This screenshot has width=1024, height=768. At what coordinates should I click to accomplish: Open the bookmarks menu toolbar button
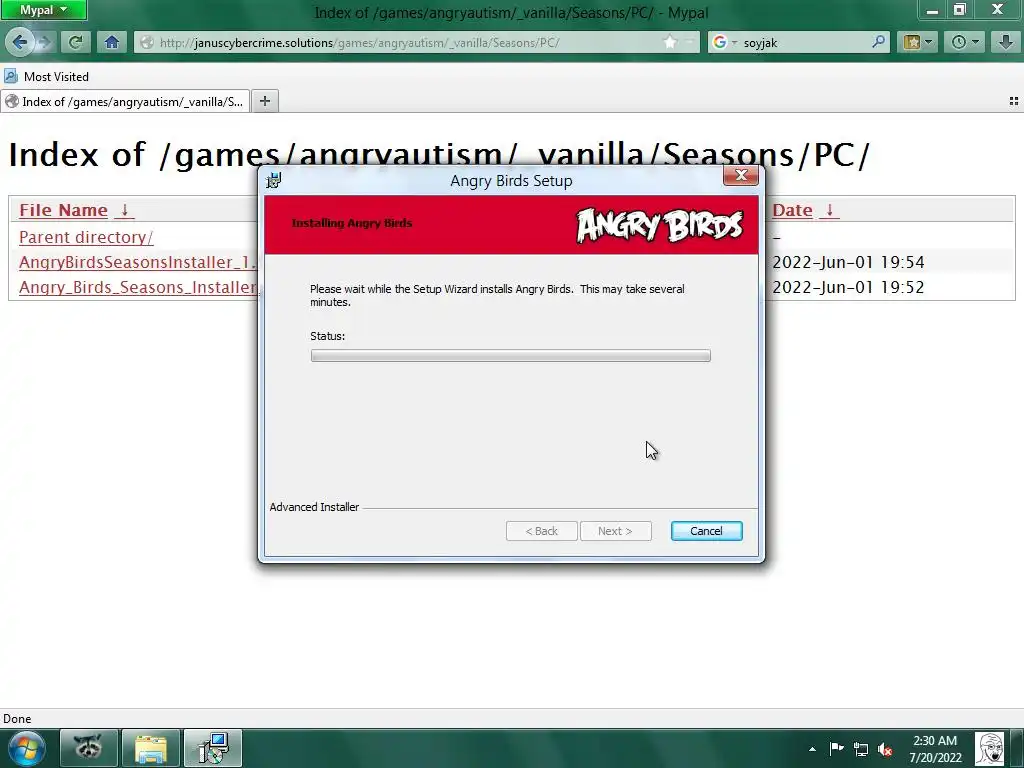[918, 42]
